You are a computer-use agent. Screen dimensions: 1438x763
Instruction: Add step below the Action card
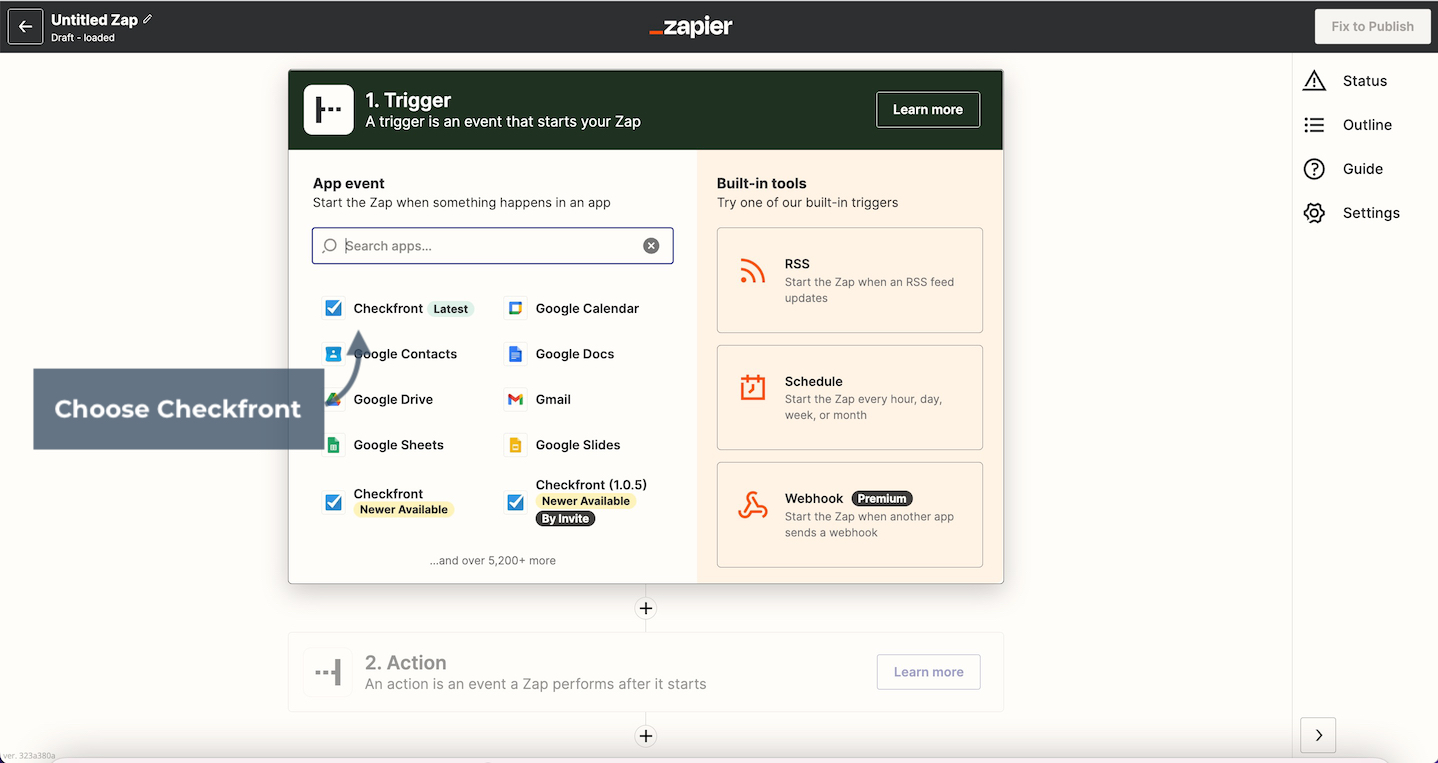point(646,736)
